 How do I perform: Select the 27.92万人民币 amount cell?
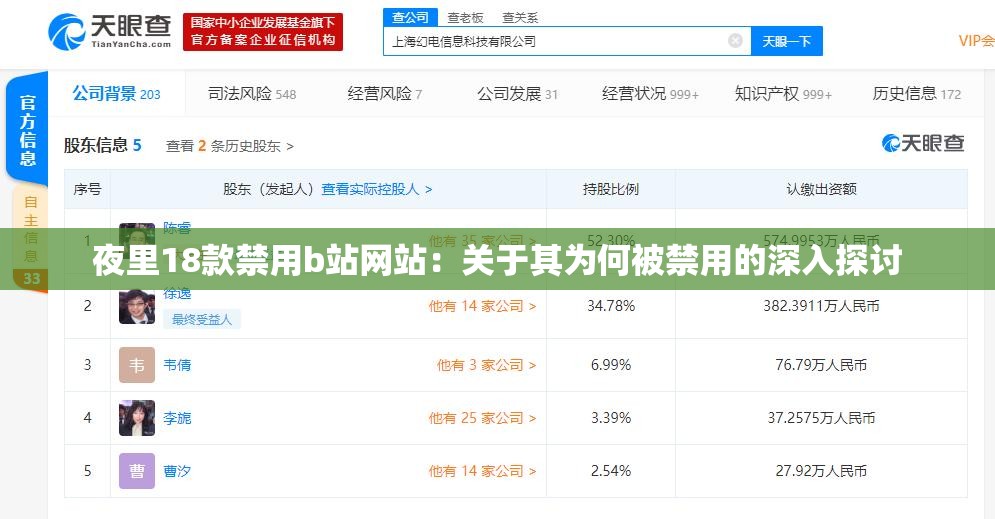point(821,471)
